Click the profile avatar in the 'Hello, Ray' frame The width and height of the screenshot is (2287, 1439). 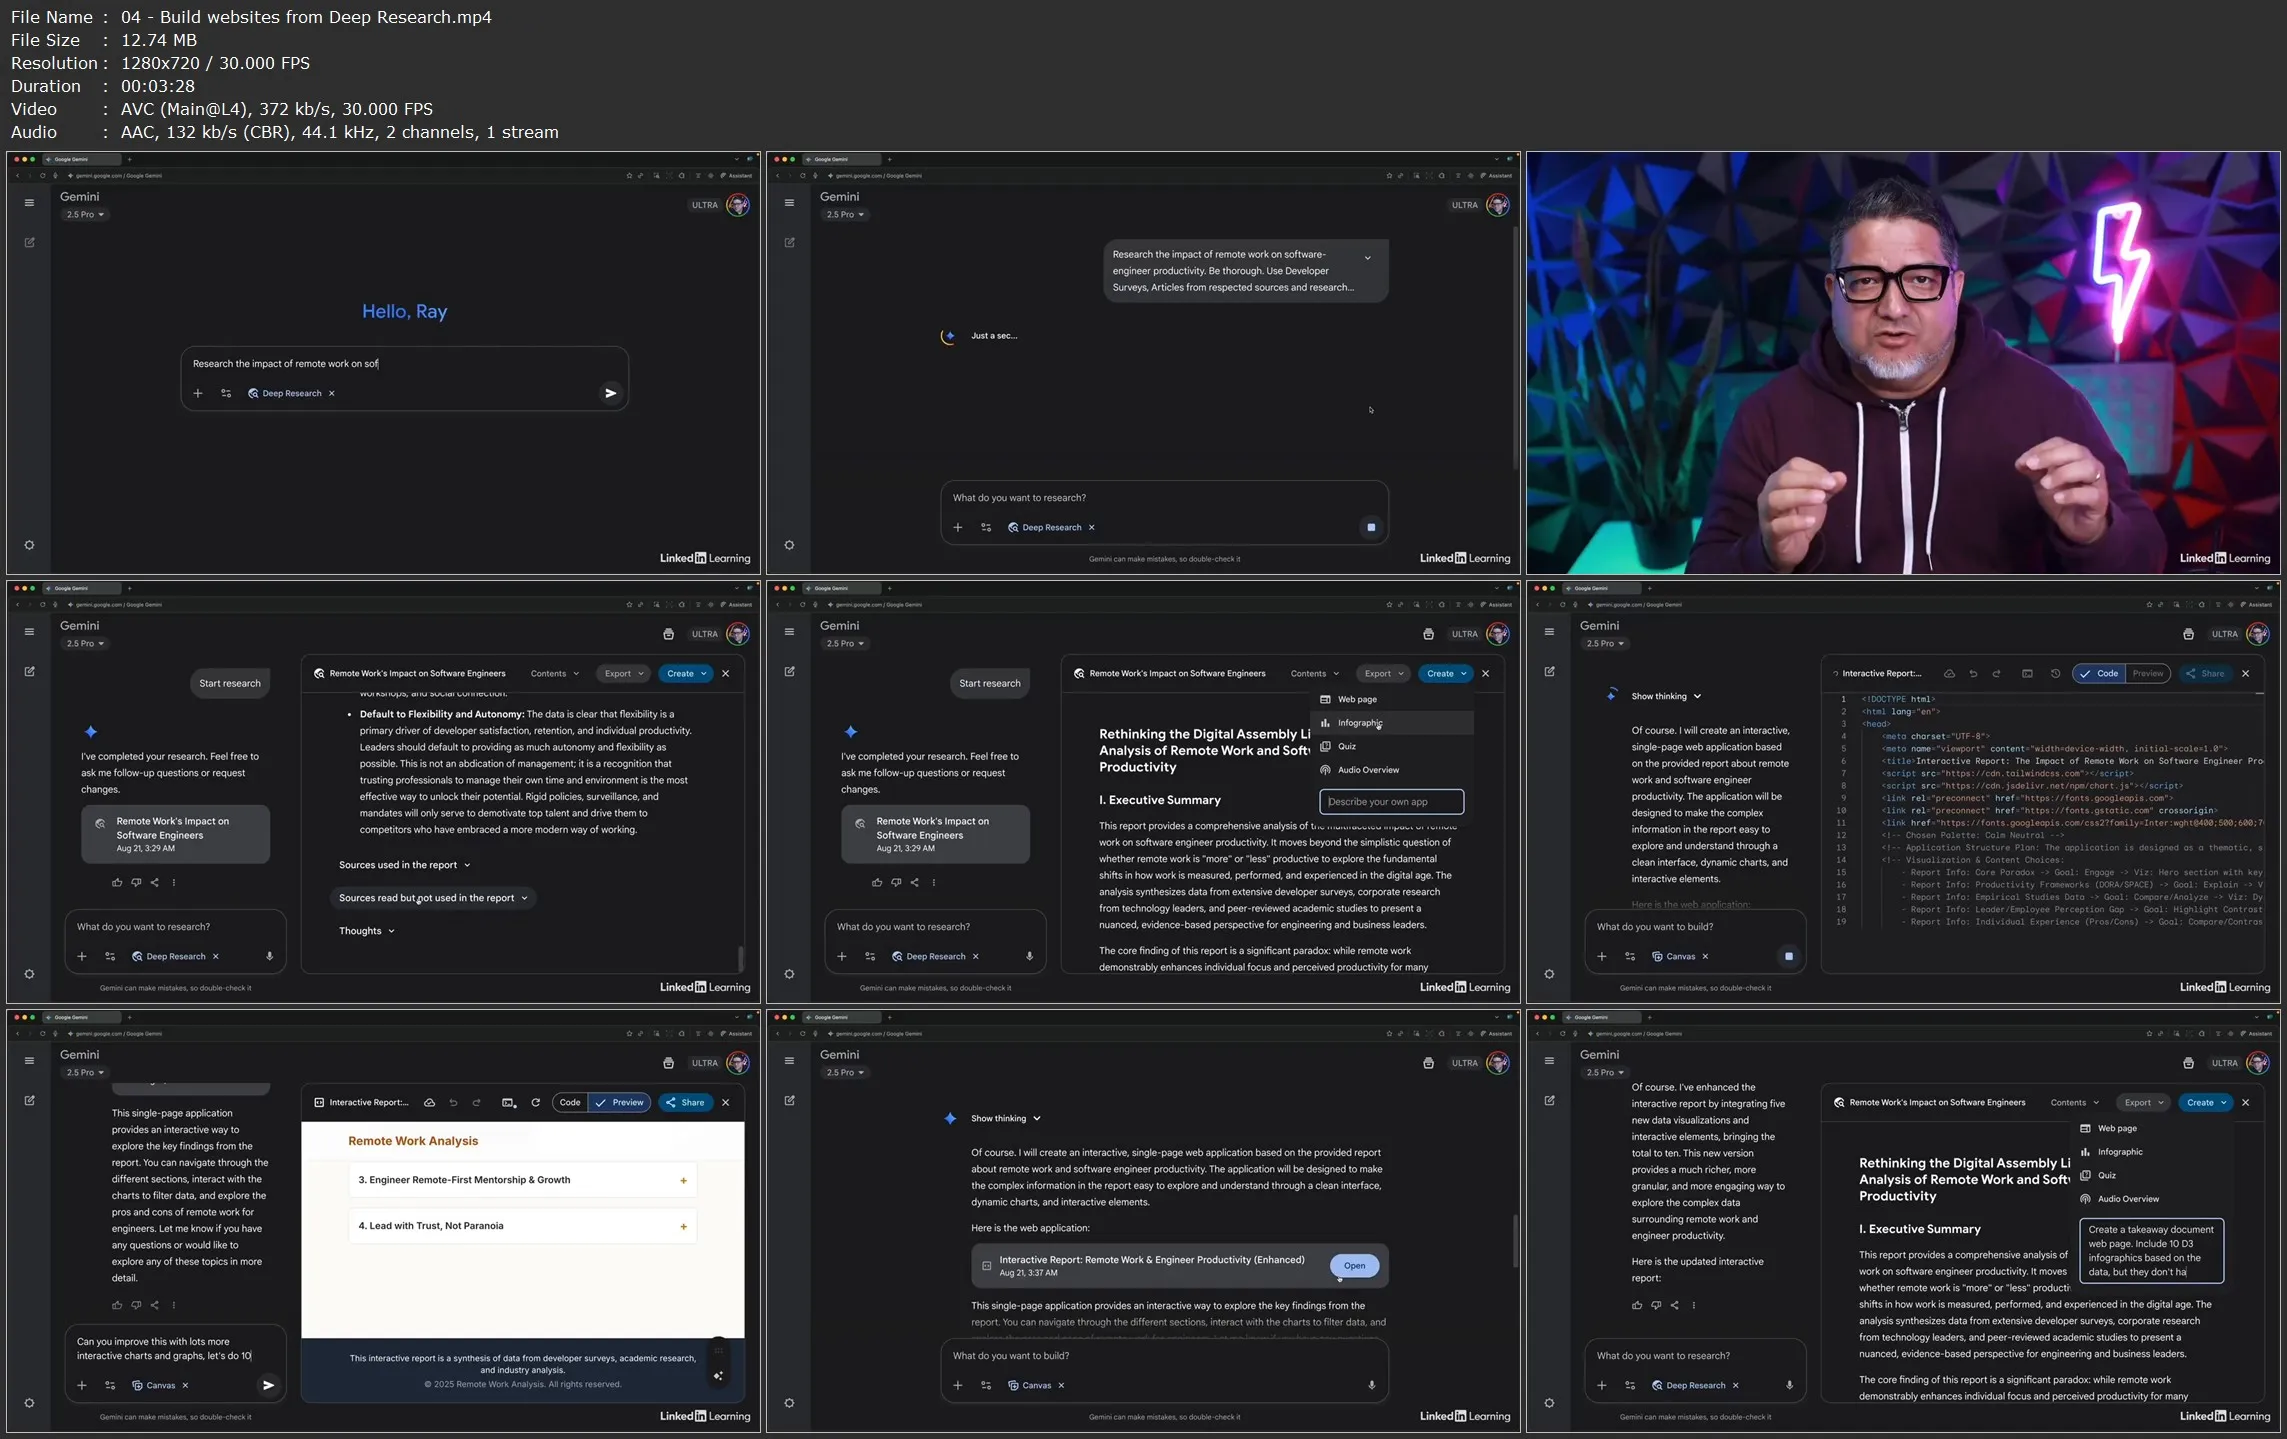(x=738, y=205)
